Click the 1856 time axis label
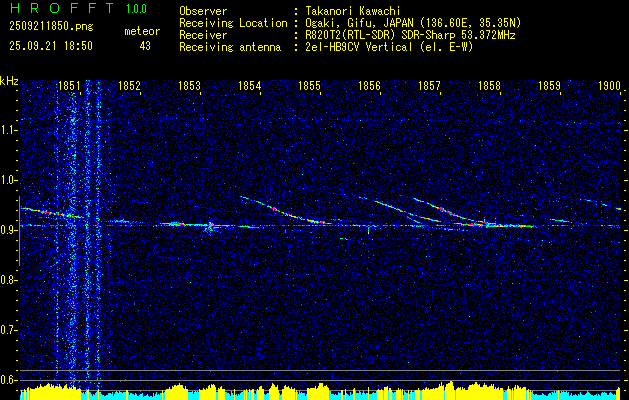Viewport: 629px width, 400px height. click(x=369, y=85)
